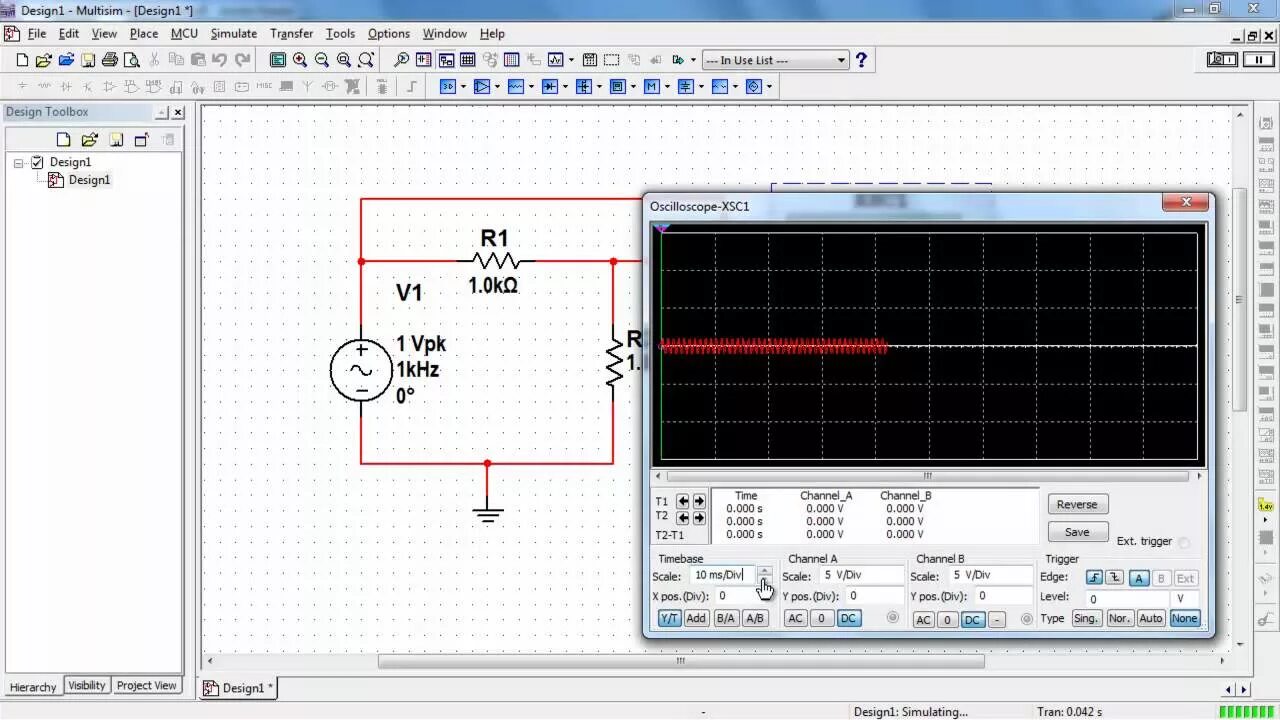
Task: Set Channel B coupling to DC
Action: coord(972,620)
